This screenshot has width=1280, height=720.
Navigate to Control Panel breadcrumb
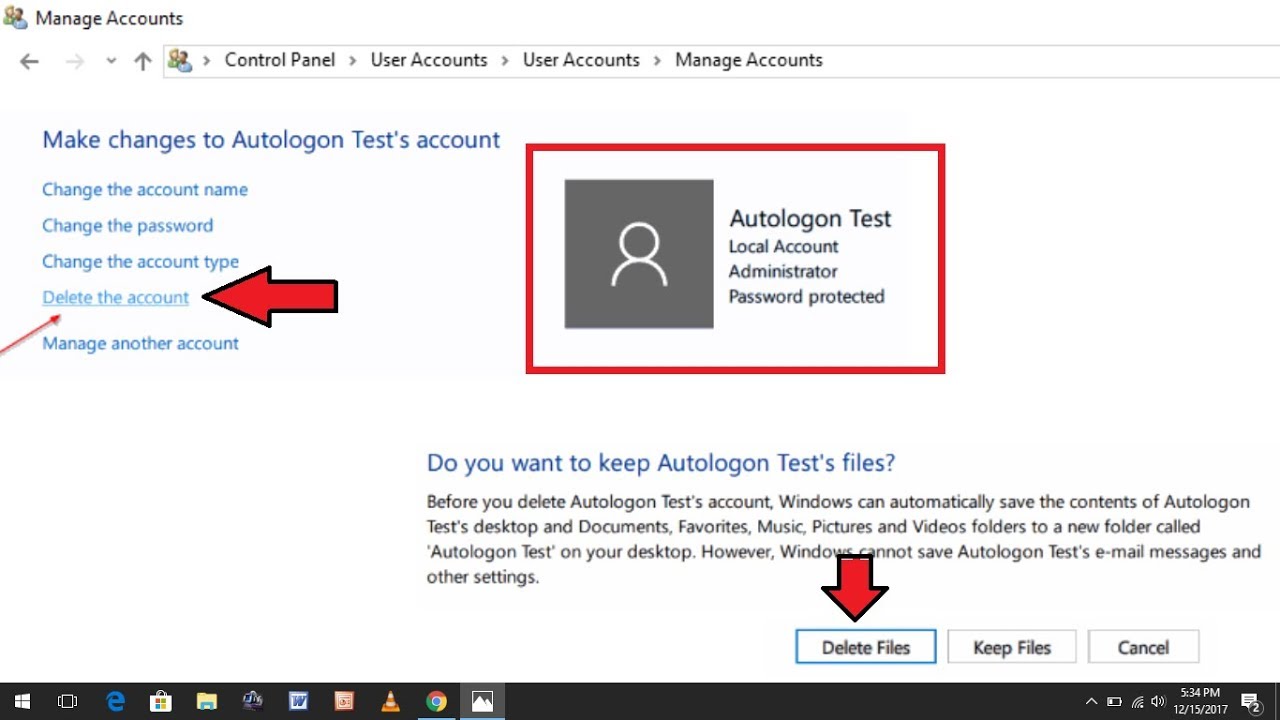pos(279,60)
